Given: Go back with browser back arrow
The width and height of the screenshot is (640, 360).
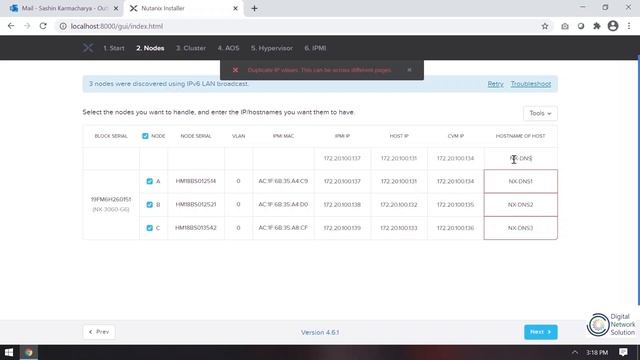Looking at the screenshot, I should (x=11, y=26).
